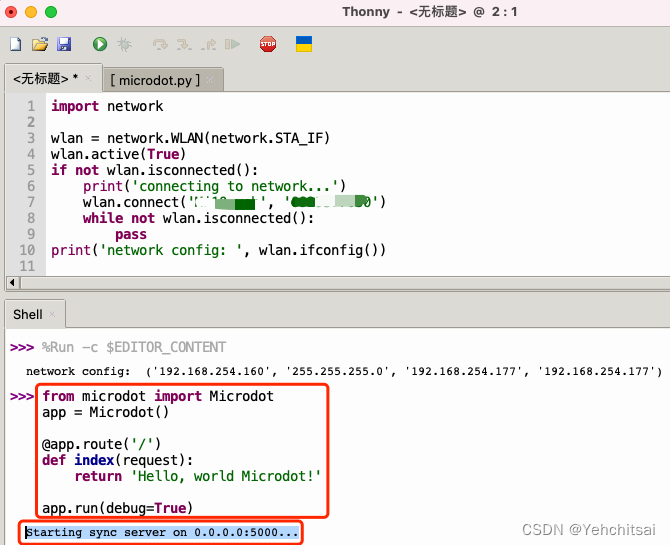Click the print 'network config:' line in editor
This screenshot has width=670, height=545.
click(218, 250)
